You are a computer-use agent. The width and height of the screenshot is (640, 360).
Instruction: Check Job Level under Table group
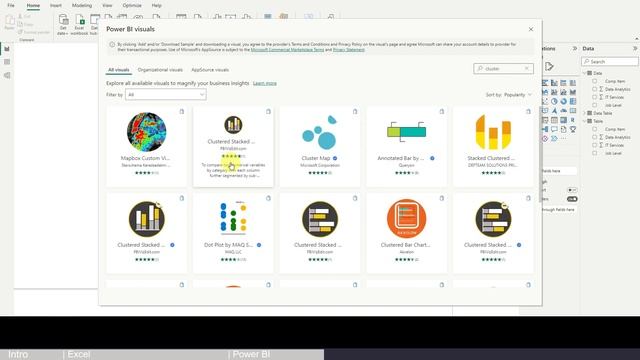click(x=595, y=153)
